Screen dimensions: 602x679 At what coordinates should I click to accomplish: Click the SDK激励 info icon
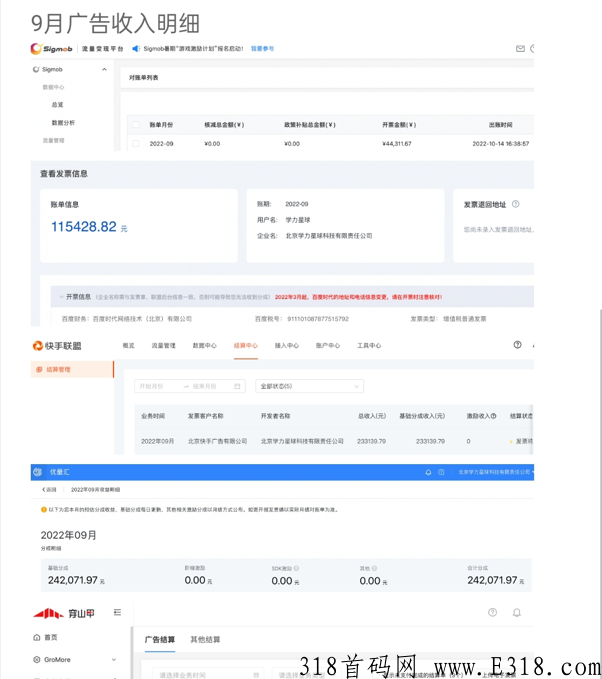tap(296, 568)
